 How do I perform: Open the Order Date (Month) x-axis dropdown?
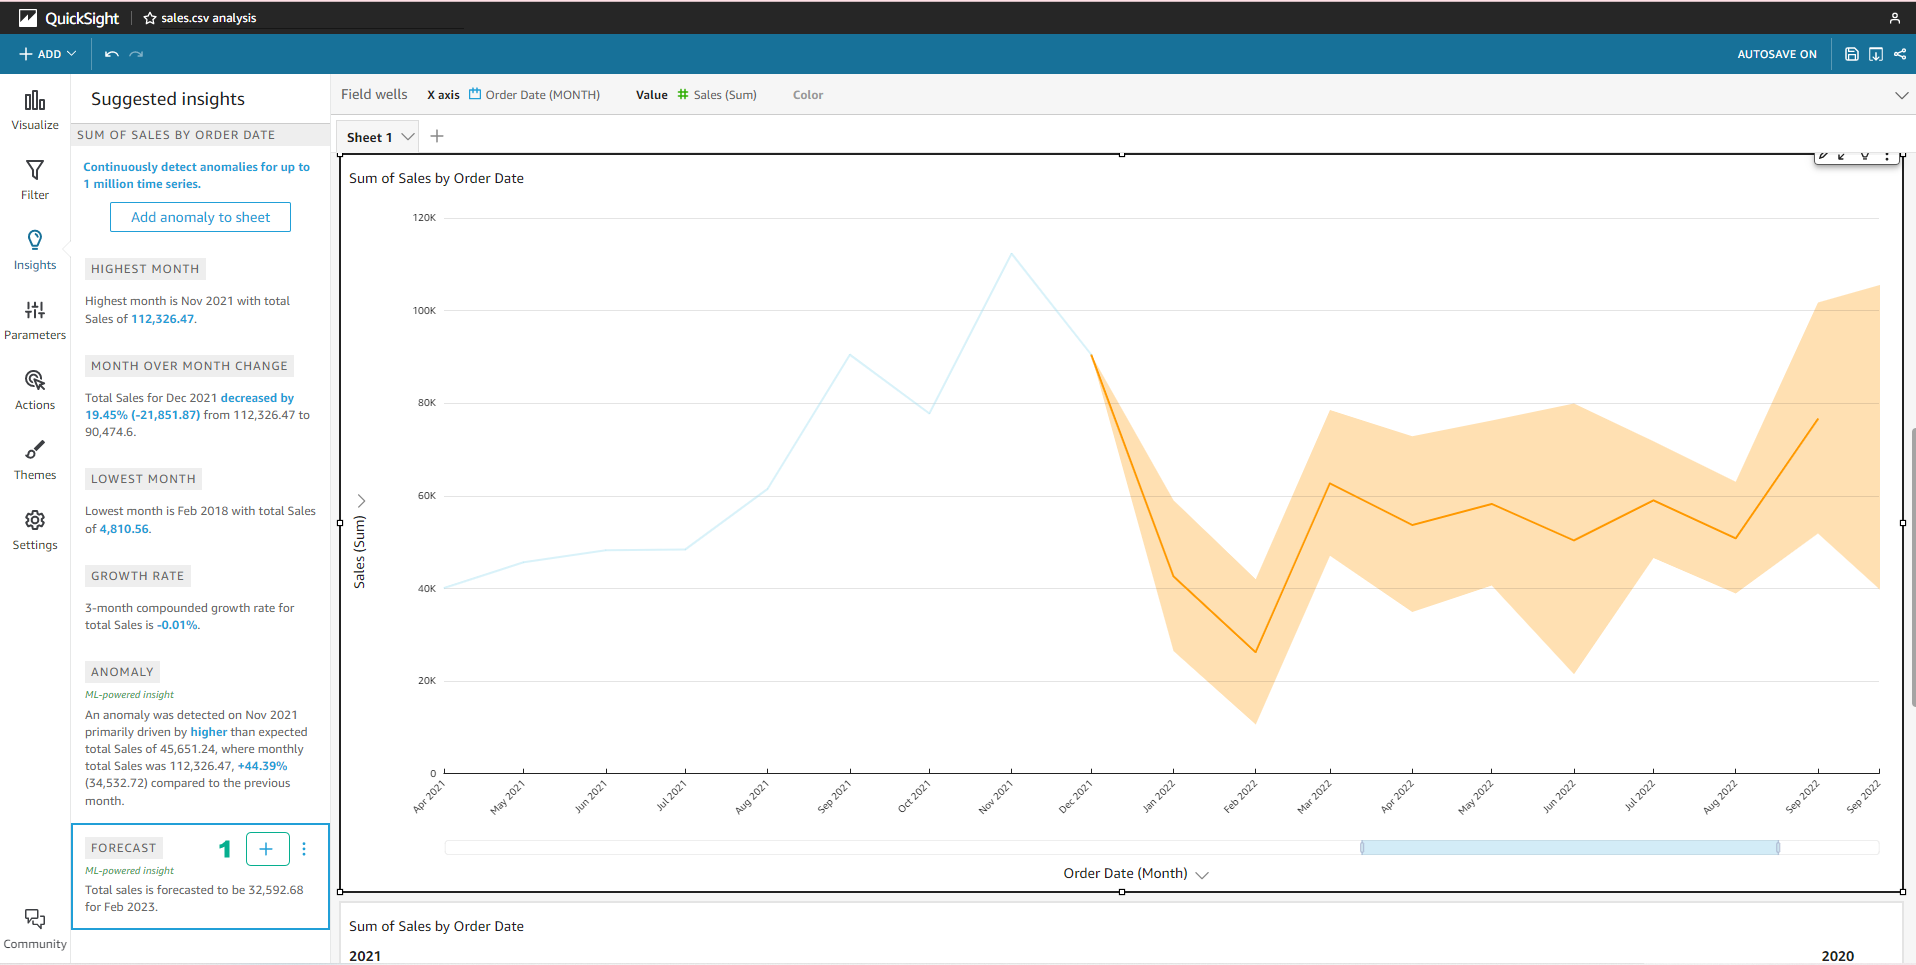1203,874
